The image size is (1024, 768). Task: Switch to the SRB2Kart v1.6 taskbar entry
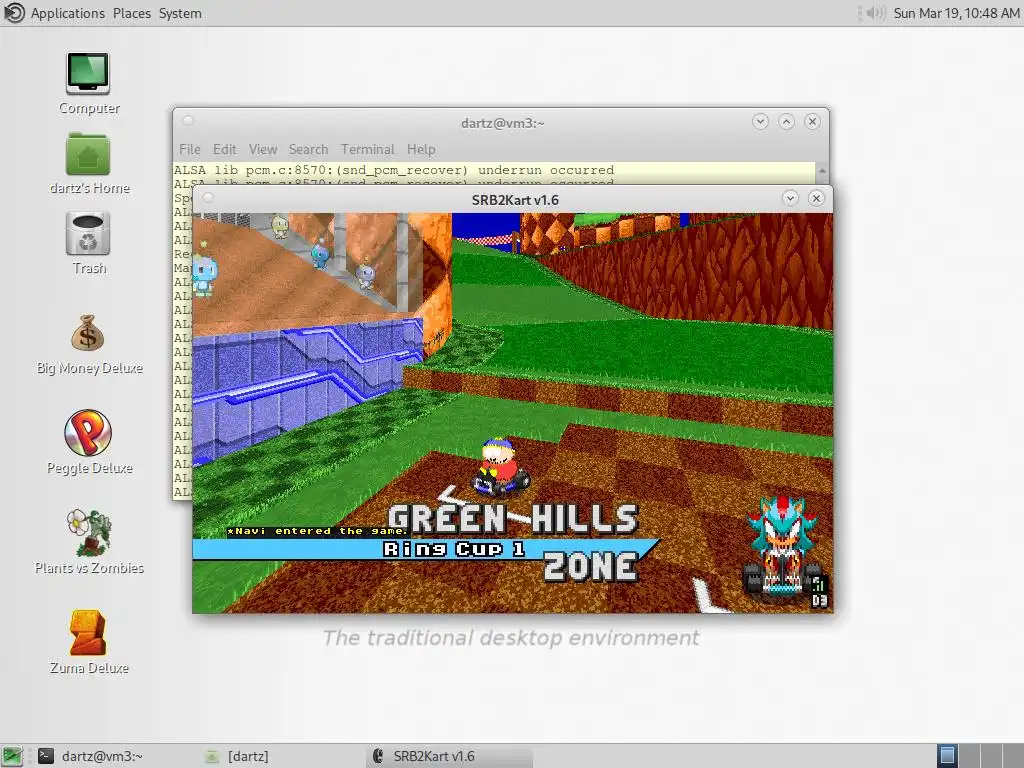pyautogui.click(x=451, y=756)
